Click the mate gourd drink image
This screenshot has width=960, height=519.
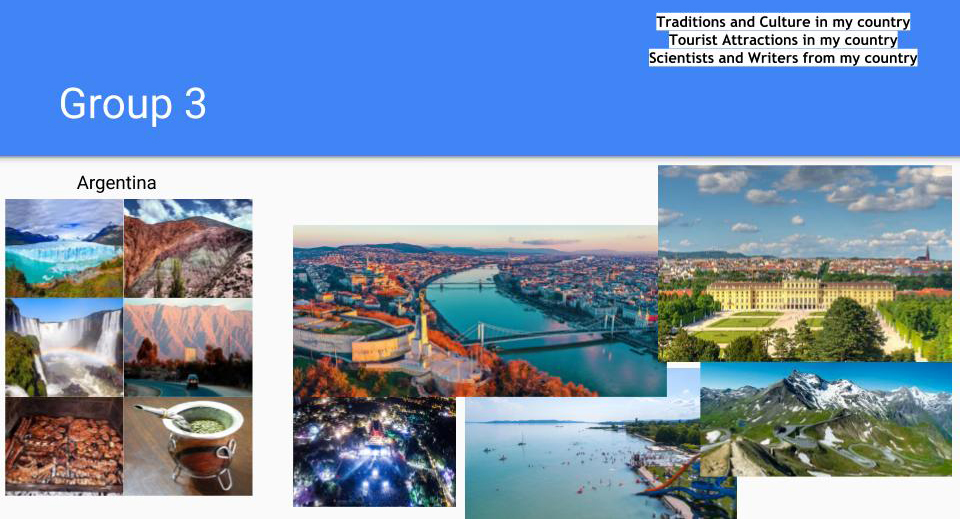pos(188,445)
